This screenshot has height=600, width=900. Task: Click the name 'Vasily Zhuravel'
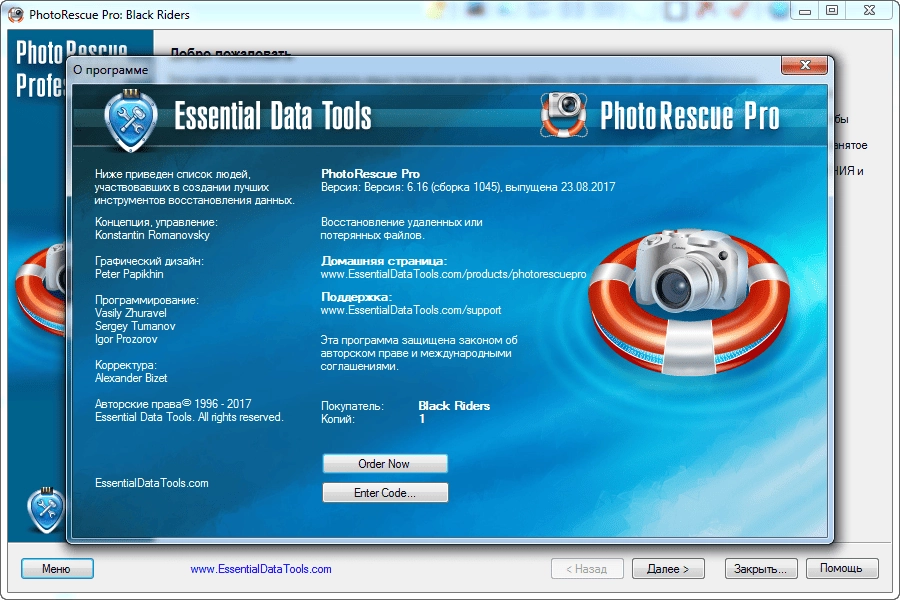(131, 313)
